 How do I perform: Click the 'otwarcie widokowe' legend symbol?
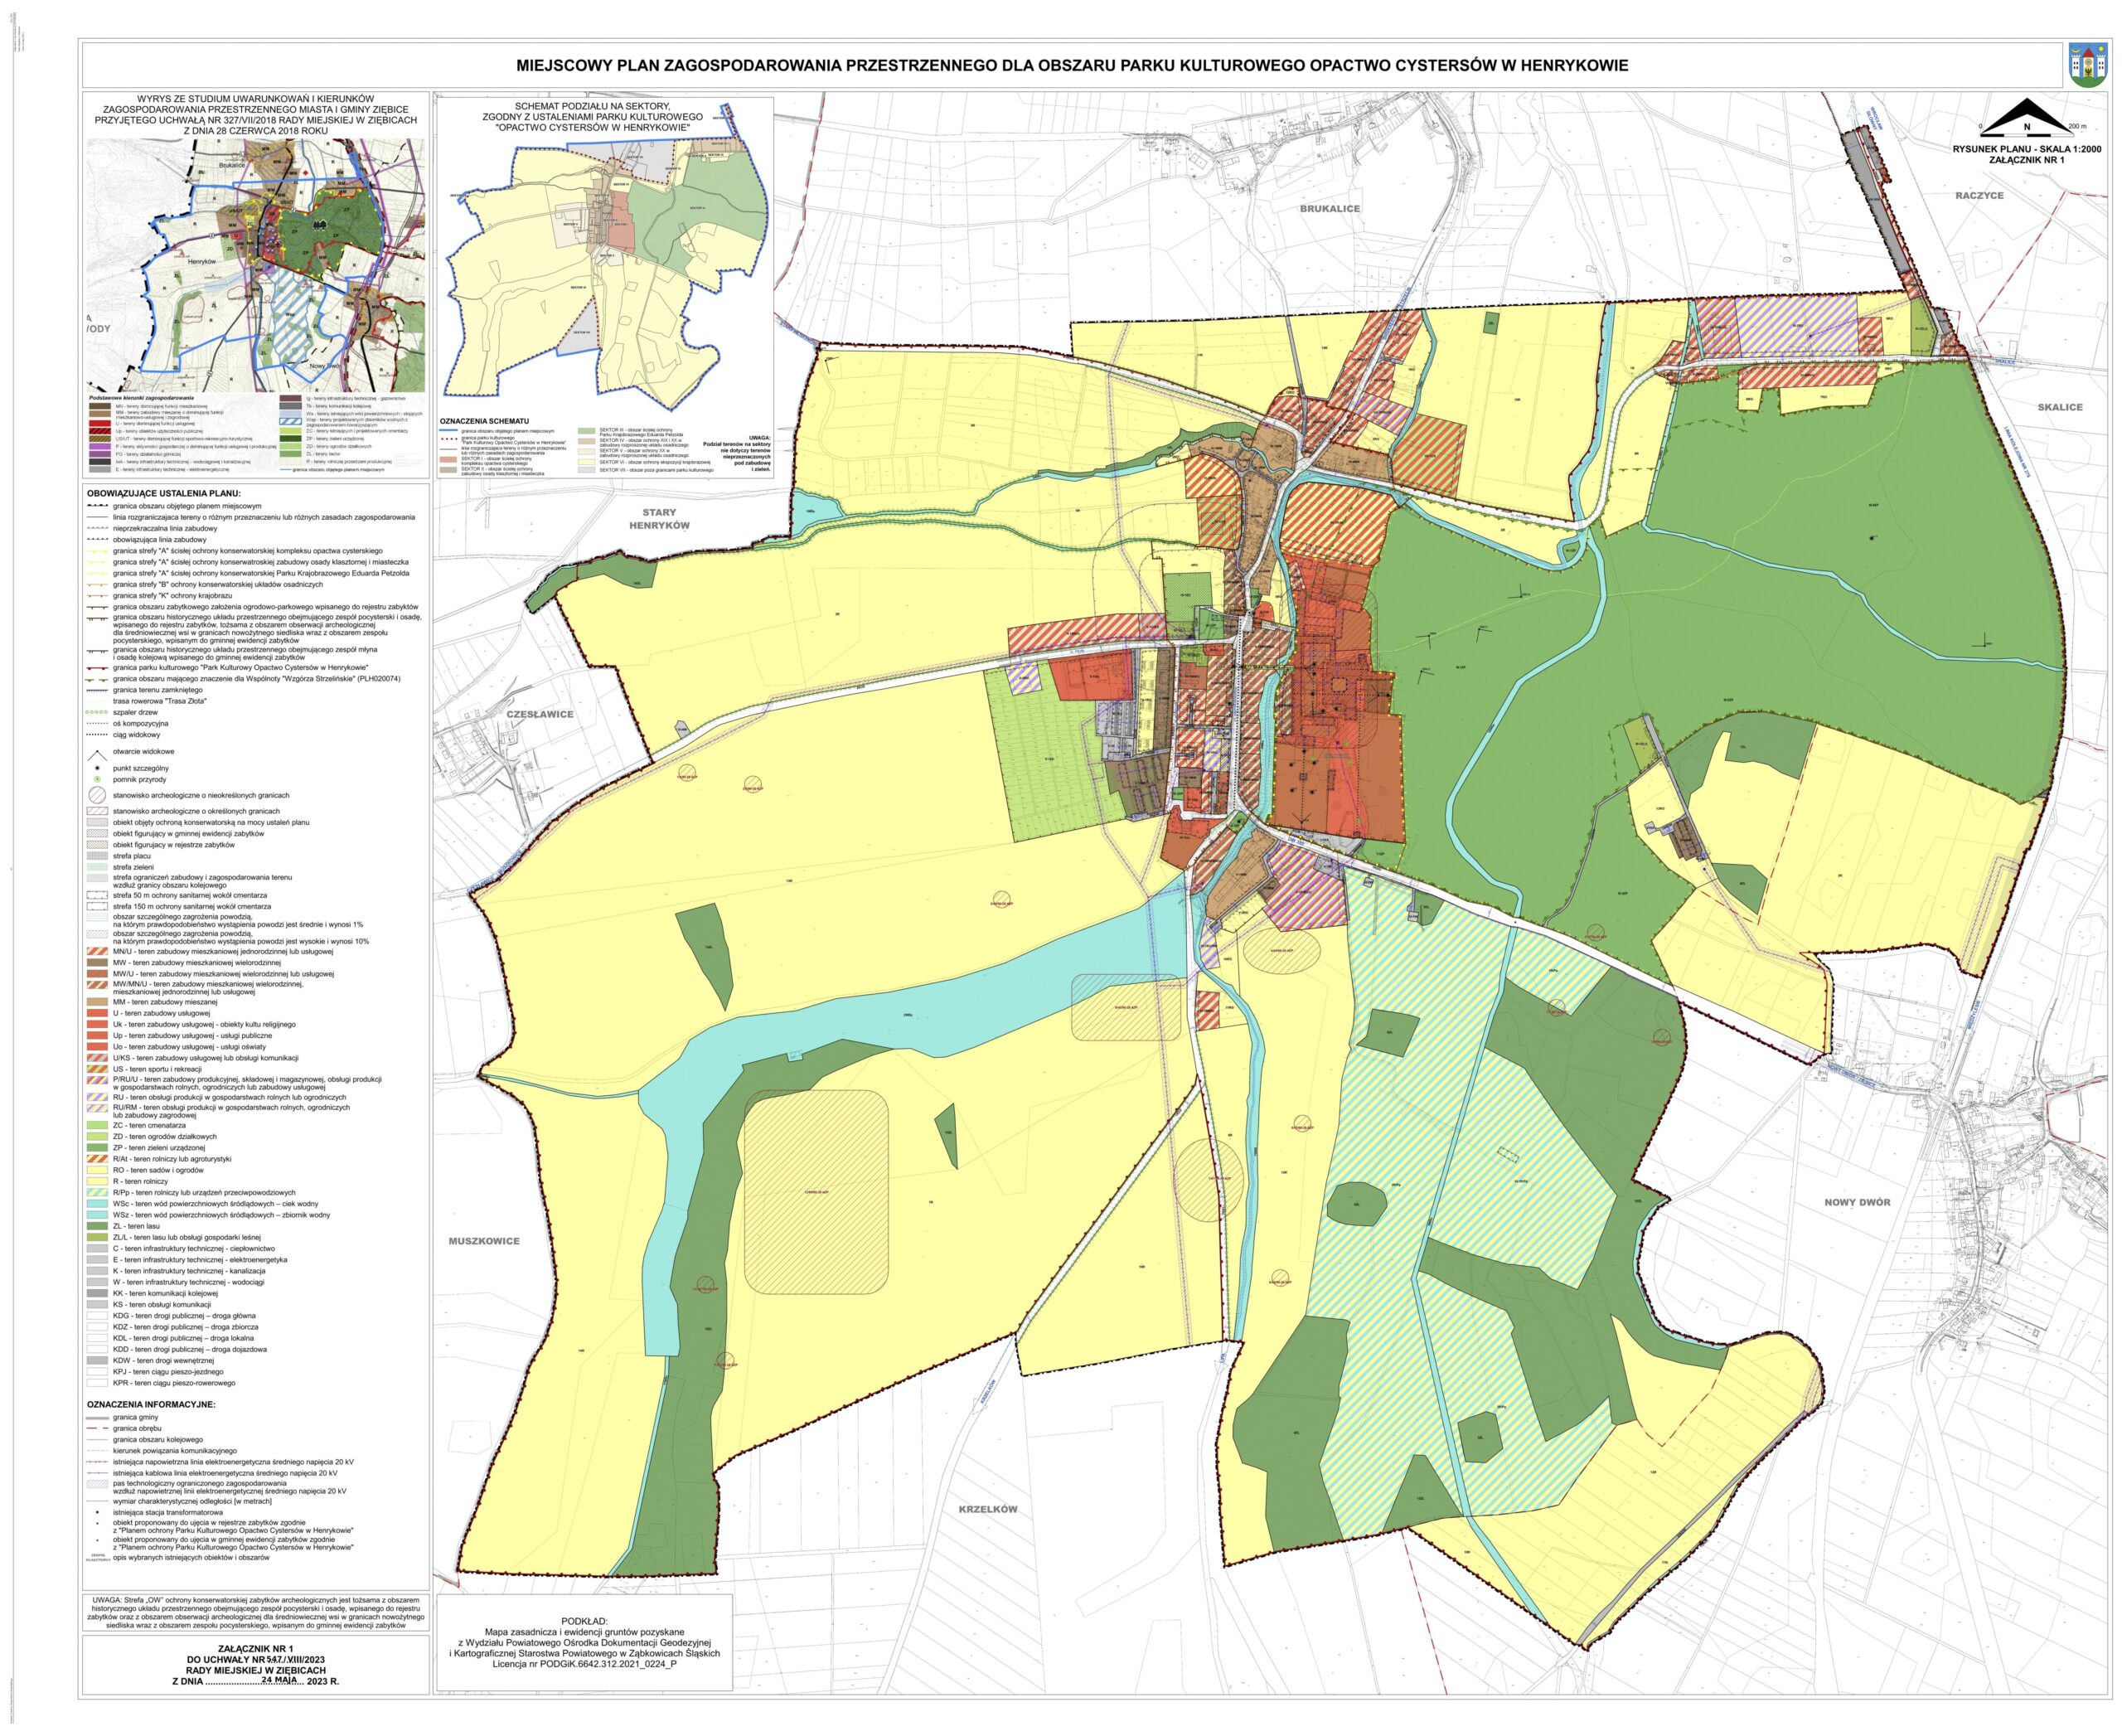[x=97, y=755]
